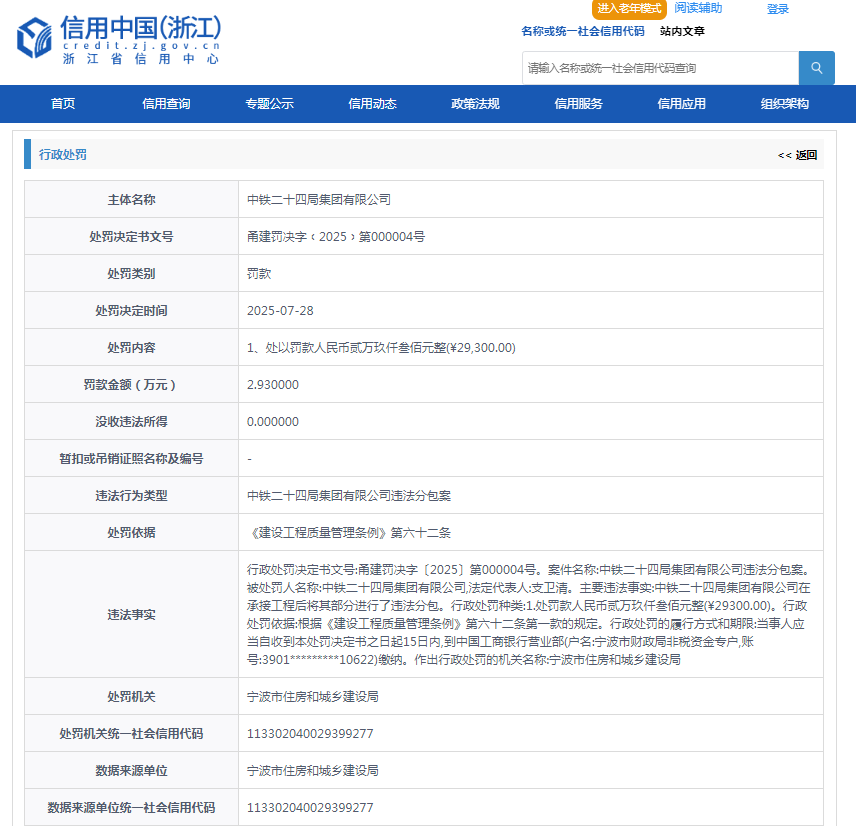Click 《建设工程质量管理条例》第六十二条 basis text

349,533
